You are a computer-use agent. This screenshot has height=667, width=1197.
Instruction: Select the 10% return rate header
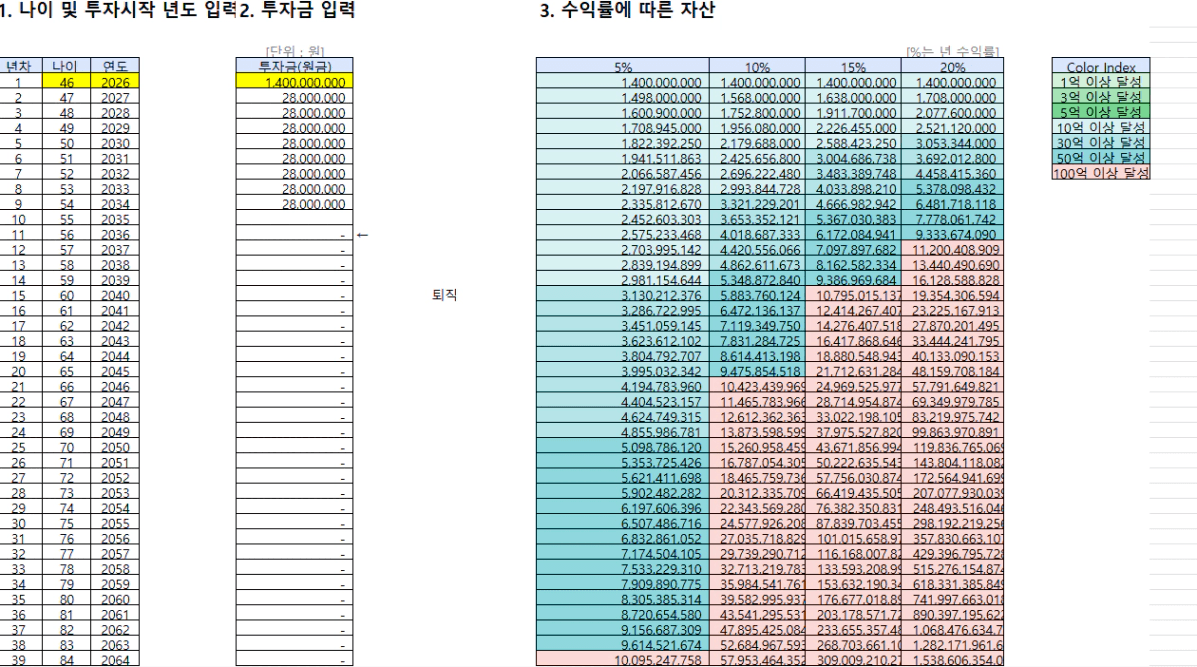click(757, 66)
